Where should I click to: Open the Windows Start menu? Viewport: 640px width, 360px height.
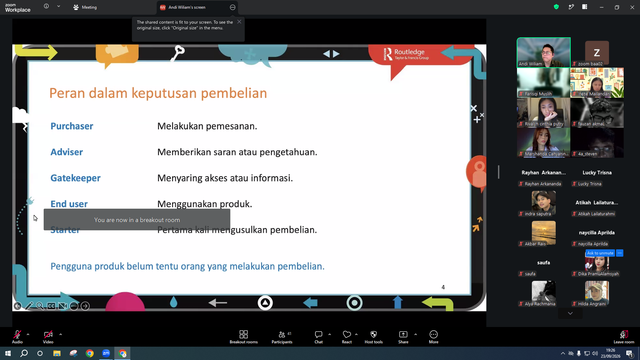coord(8,353)
